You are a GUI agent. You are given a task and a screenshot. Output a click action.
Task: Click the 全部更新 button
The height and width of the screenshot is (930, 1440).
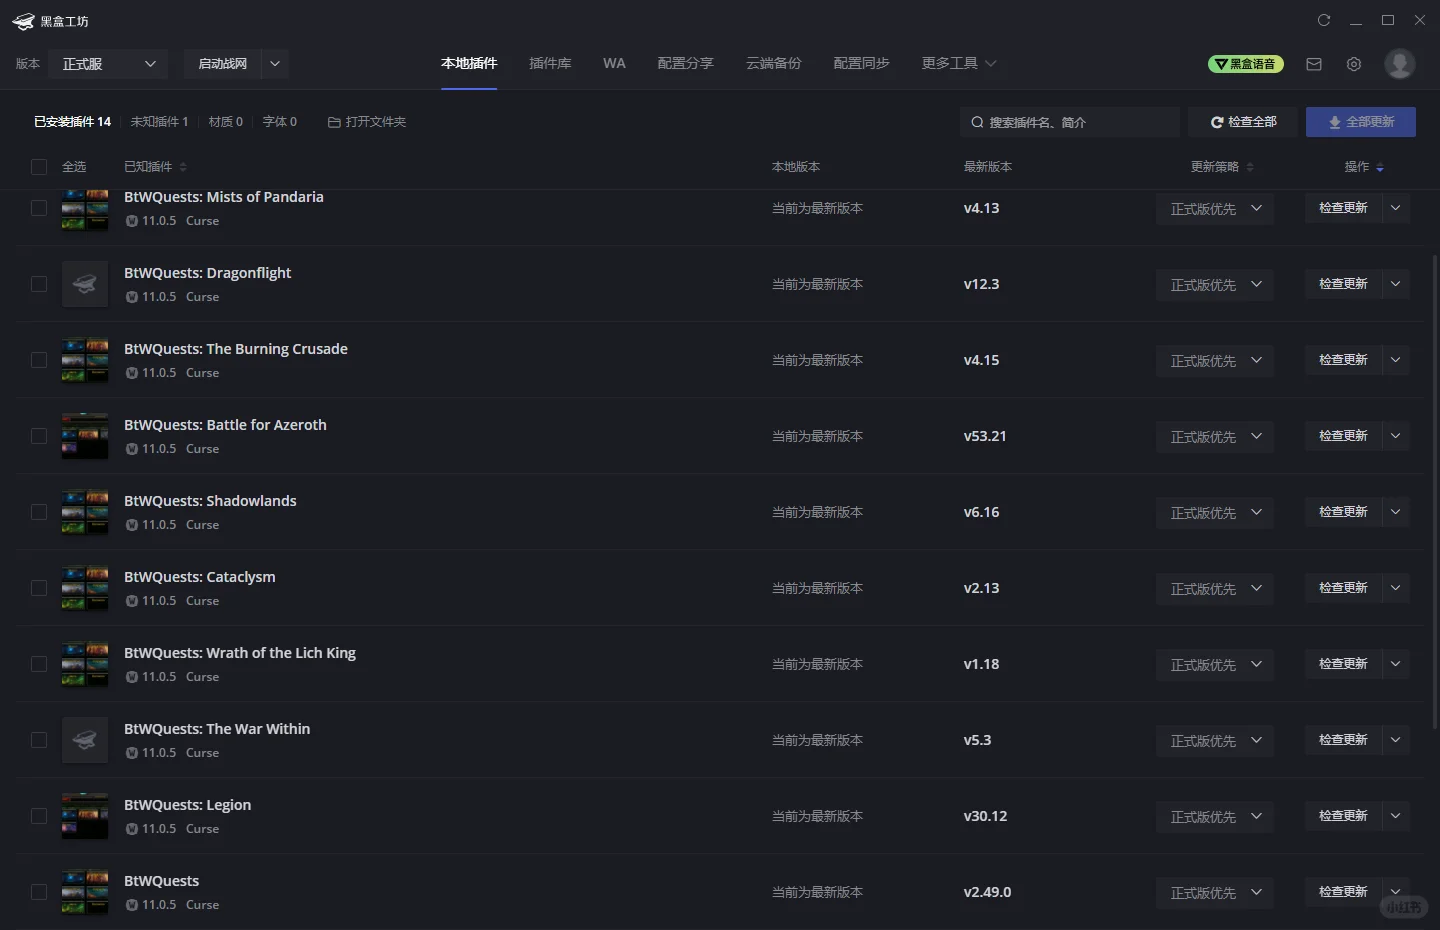[1361, 122]
